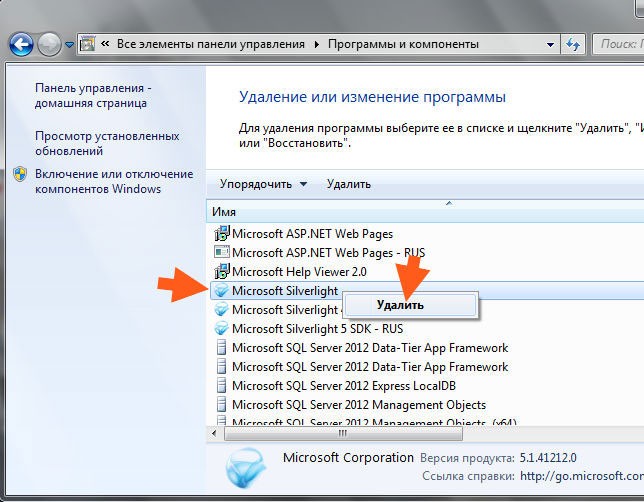Open 'Панель управления - домашняя страница' link
The width and height of the screenshot is (644, 502).
(93, 95)
